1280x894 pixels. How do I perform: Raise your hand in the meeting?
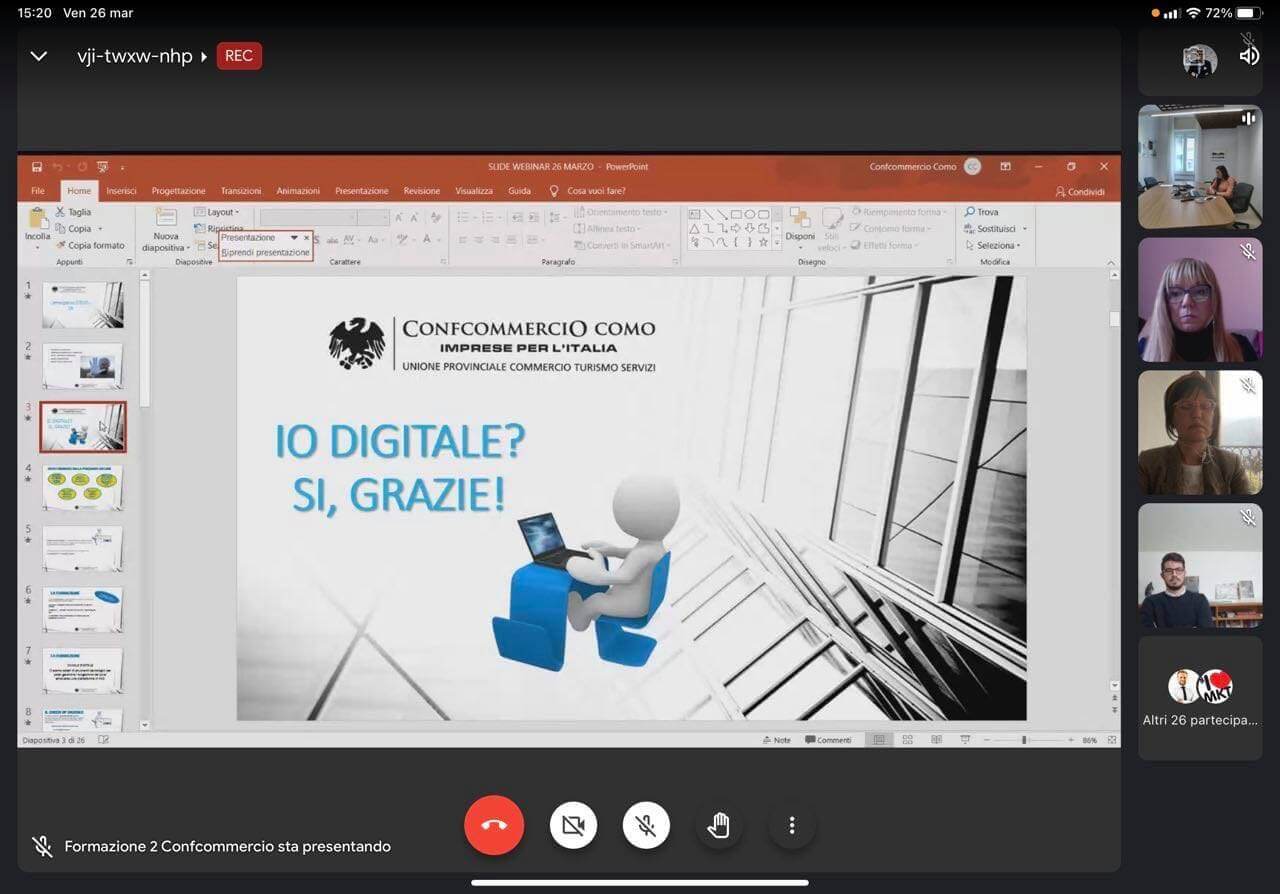(x=719, y=825)
